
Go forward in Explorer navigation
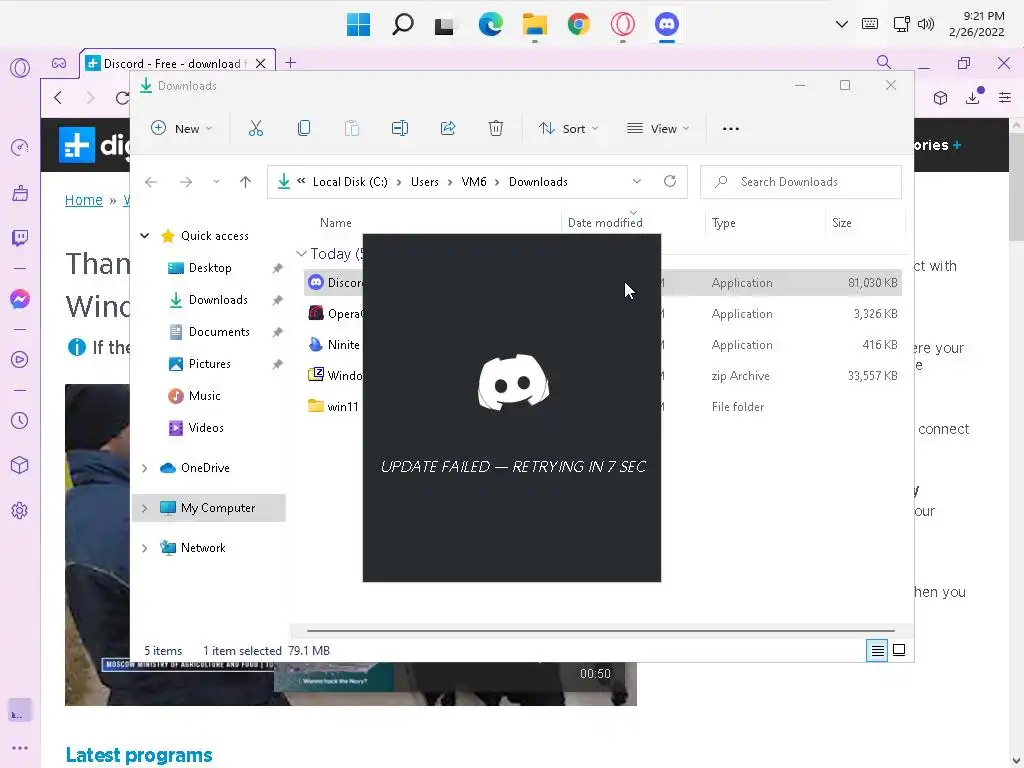click(186, 182)
